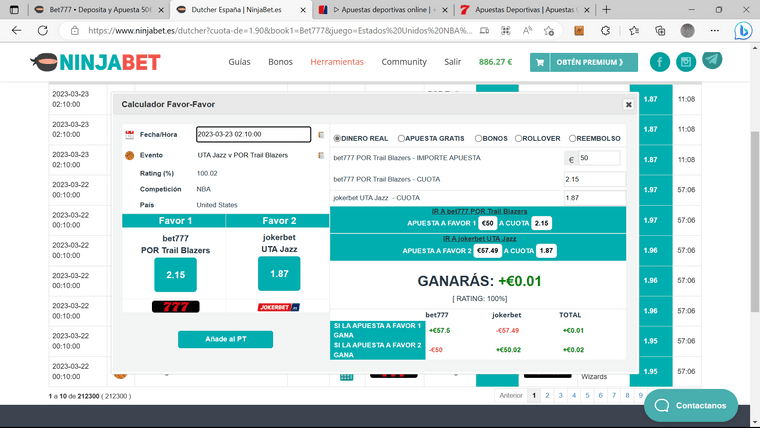Open the Community menu
The height and width of the screenshot is (428, 760).
(404, 62)
